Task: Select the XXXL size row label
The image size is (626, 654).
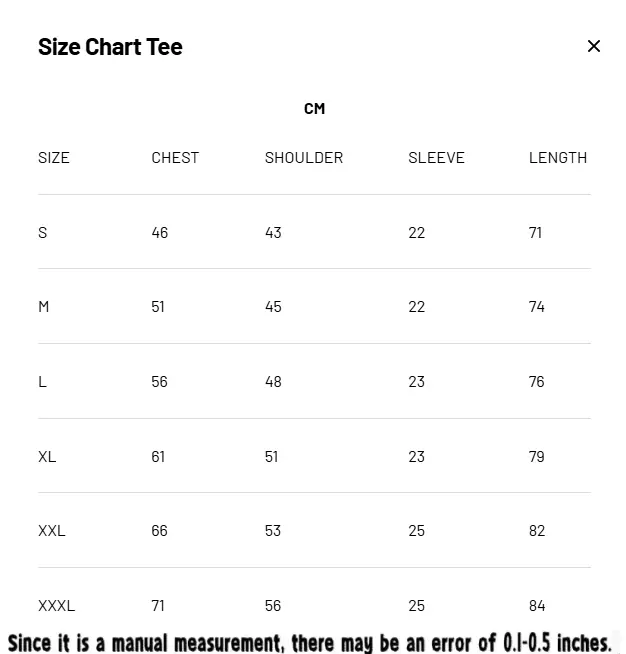Action: 57,605
